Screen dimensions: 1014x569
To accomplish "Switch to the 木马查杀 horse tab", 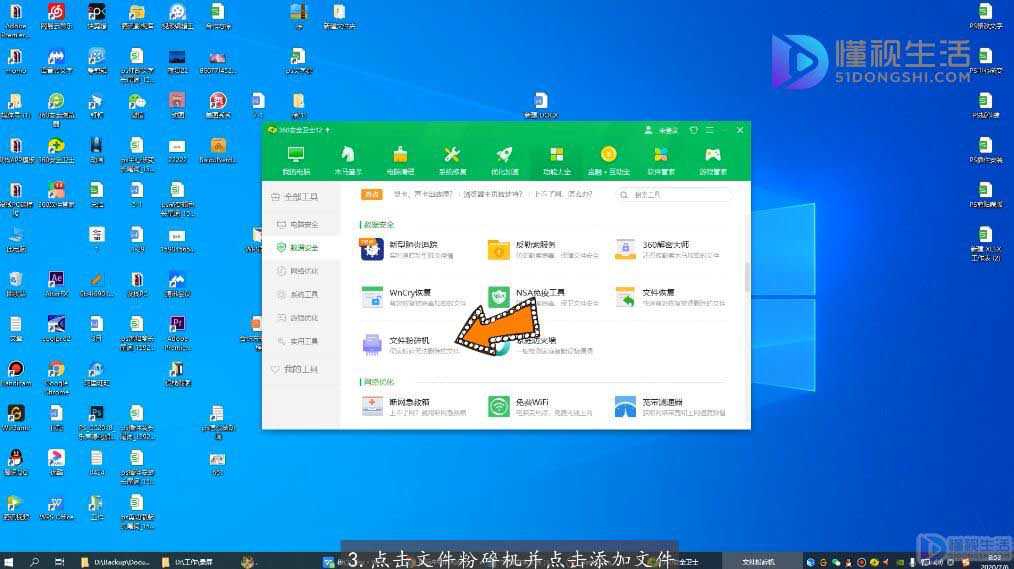I will coord(348,160).
